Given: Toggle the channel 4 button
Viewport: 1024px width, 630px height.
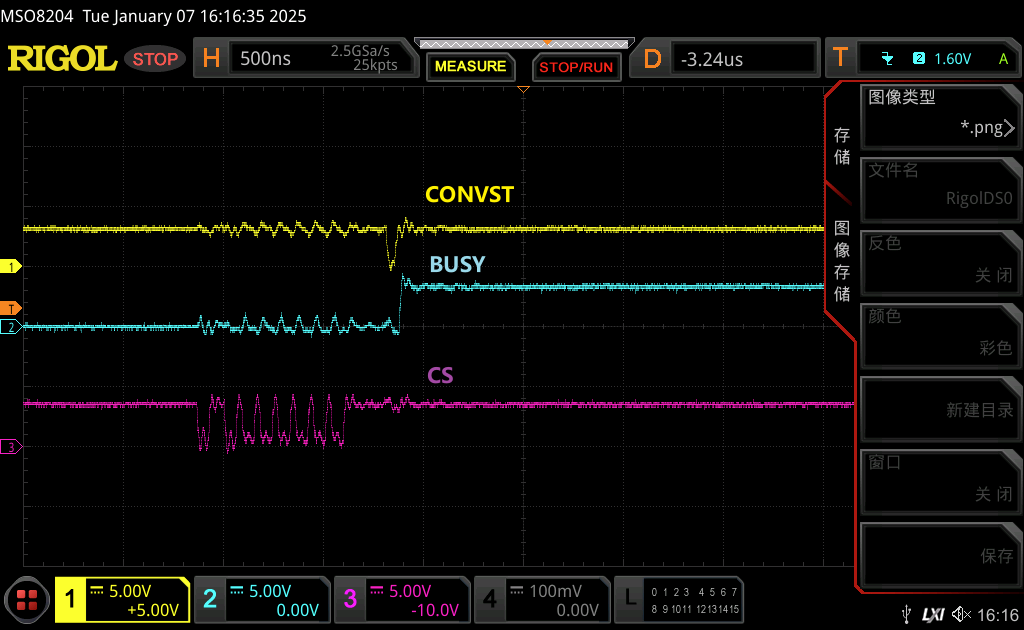Looking at the screenshot, I should (490, 599).
